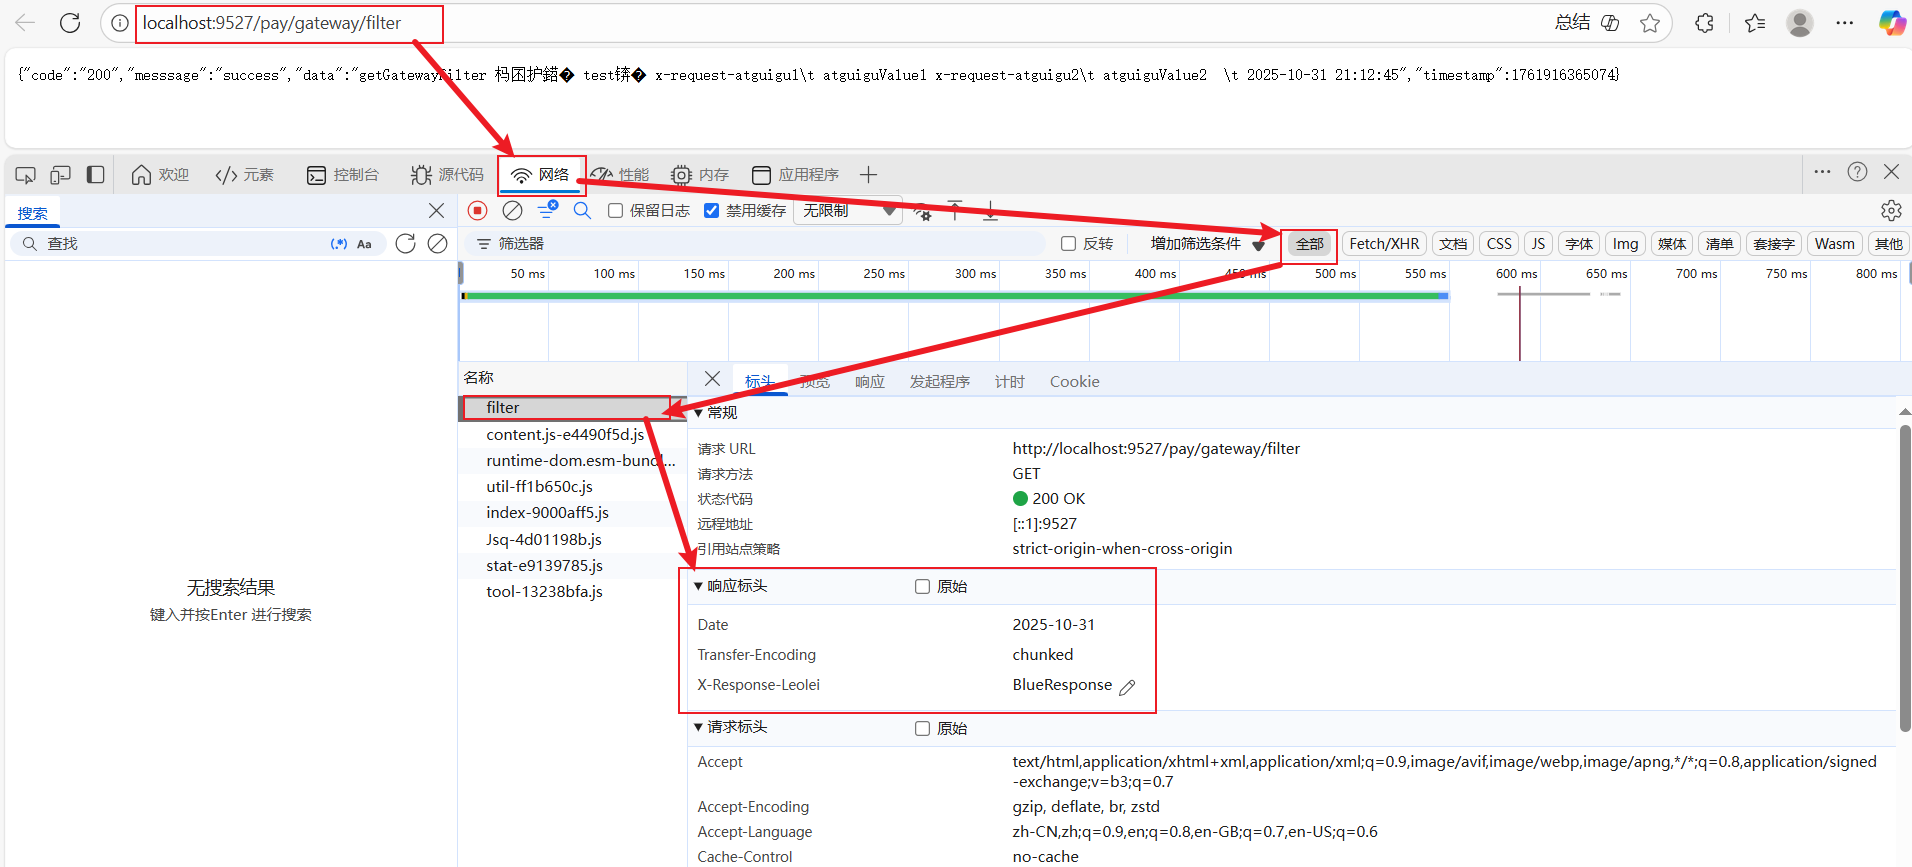Open DevTools help question mark icon

click(x=1857, y=172)
